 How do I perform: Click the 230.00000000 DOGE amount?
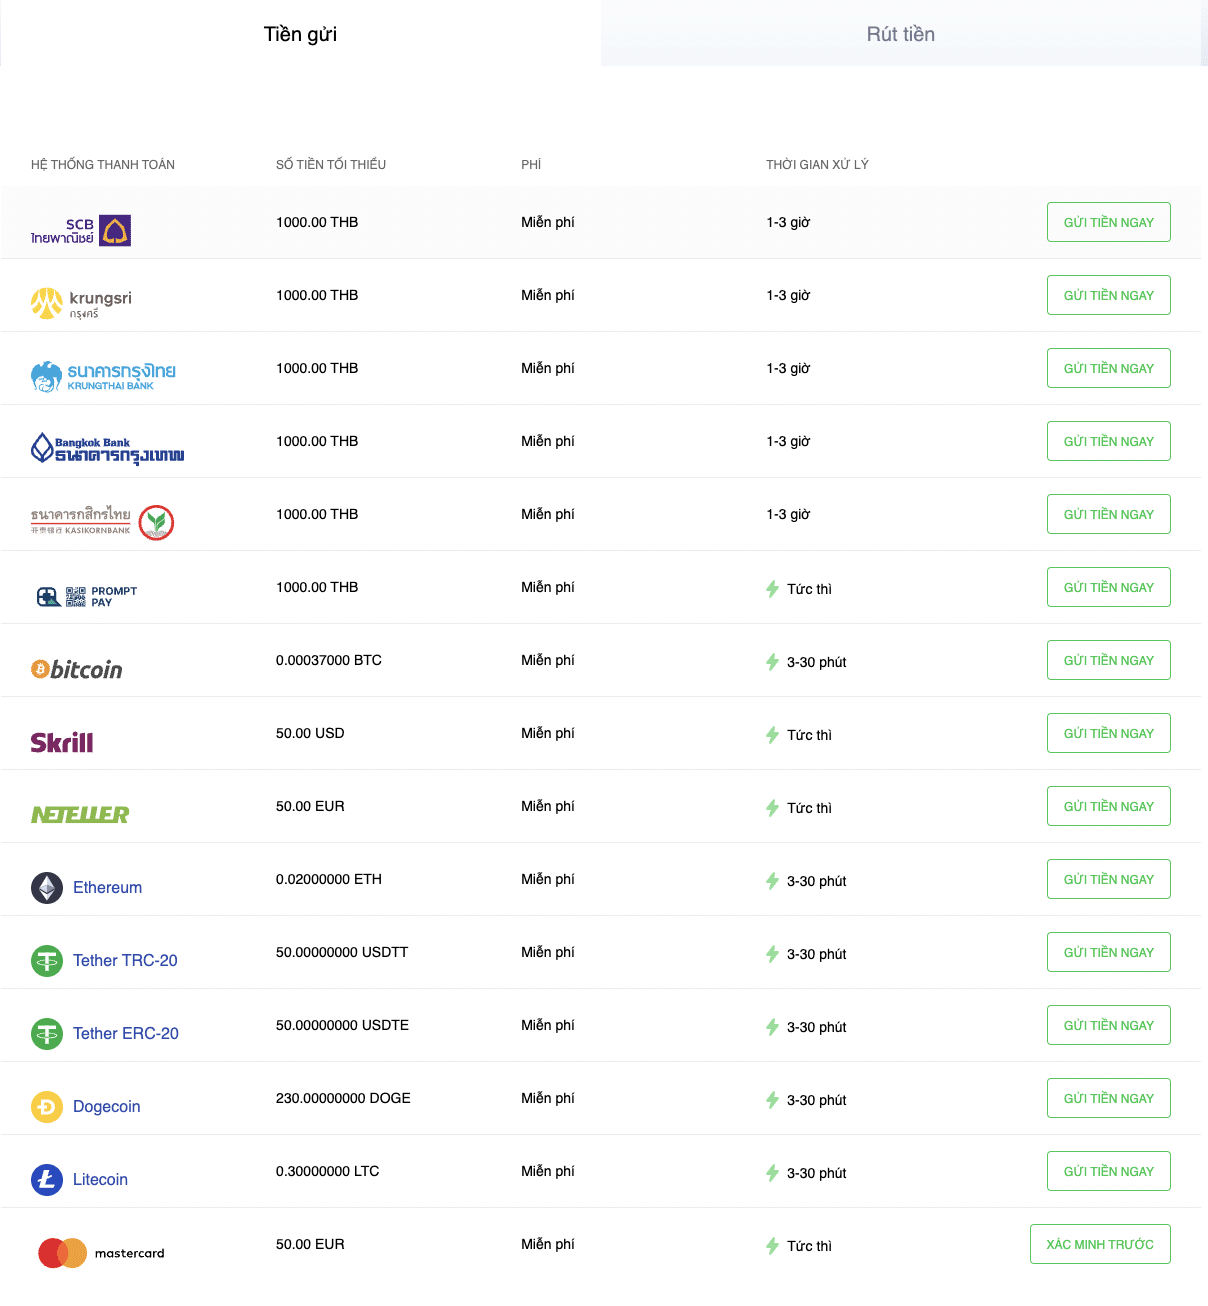(x=343, y=1098)
